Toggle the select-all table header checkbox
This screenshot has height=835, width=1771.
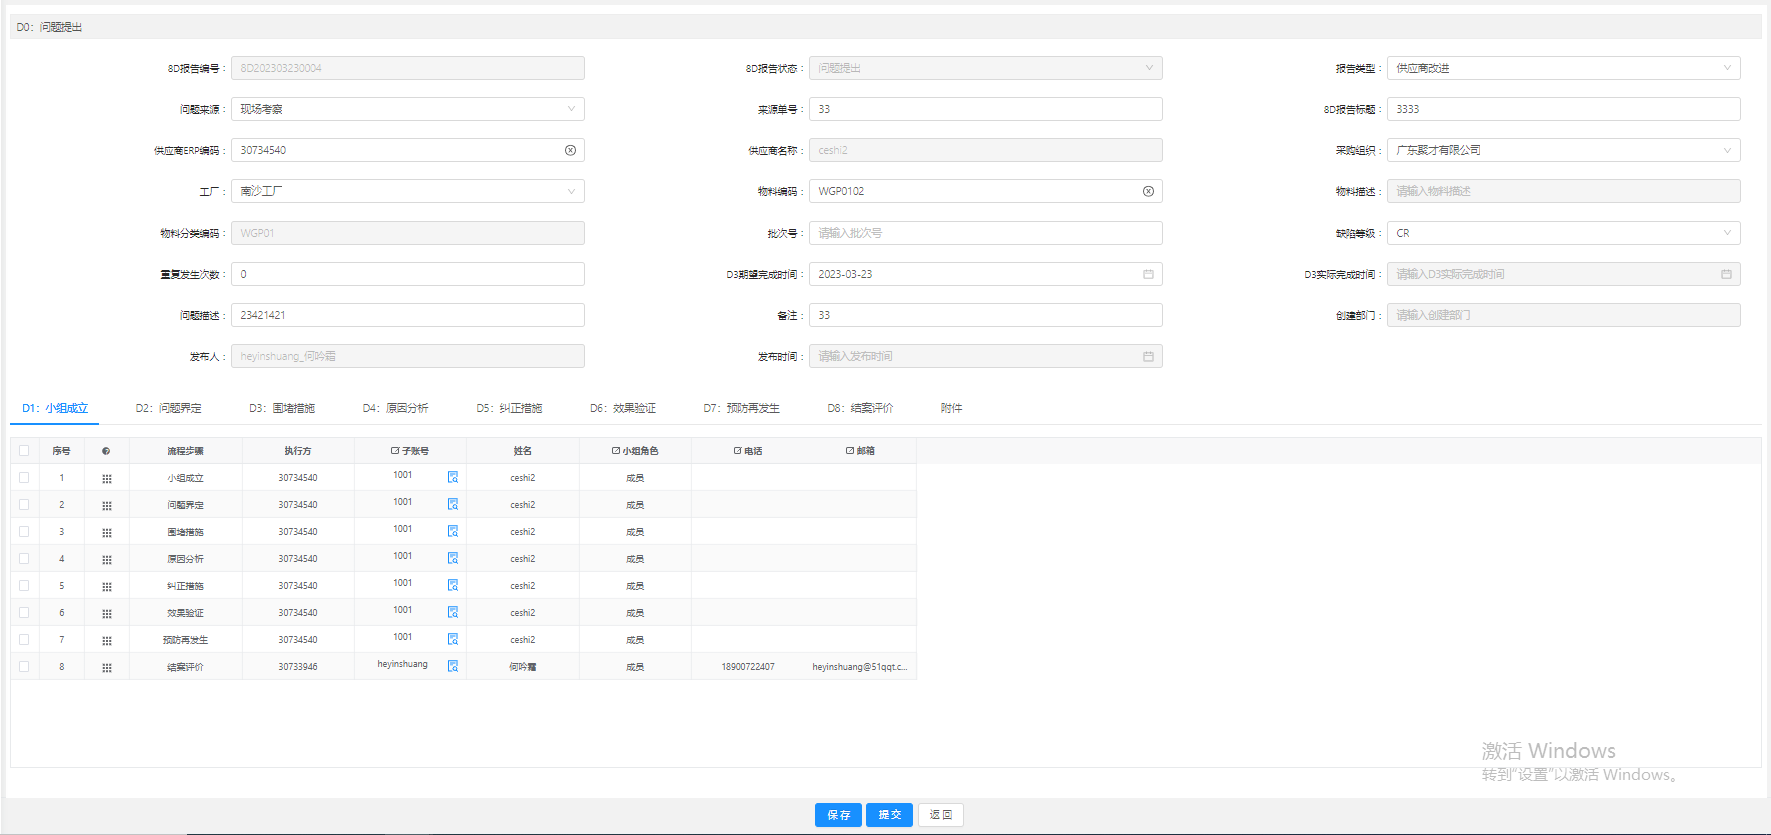pos(24,451)
